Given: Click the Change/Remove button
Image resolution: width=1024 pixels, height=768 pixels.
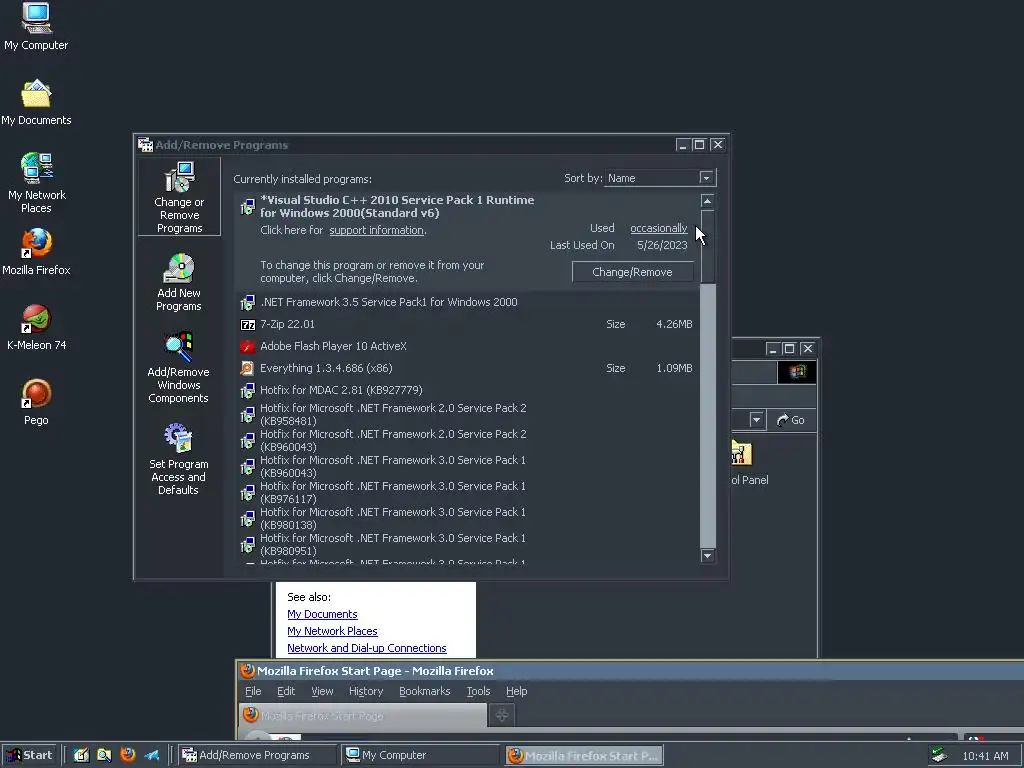Looking at the screenshot, I should click(x=632, y=272).
